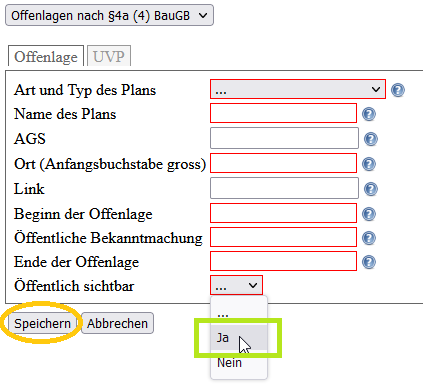Open help icon for Link field

pos(371,189)
